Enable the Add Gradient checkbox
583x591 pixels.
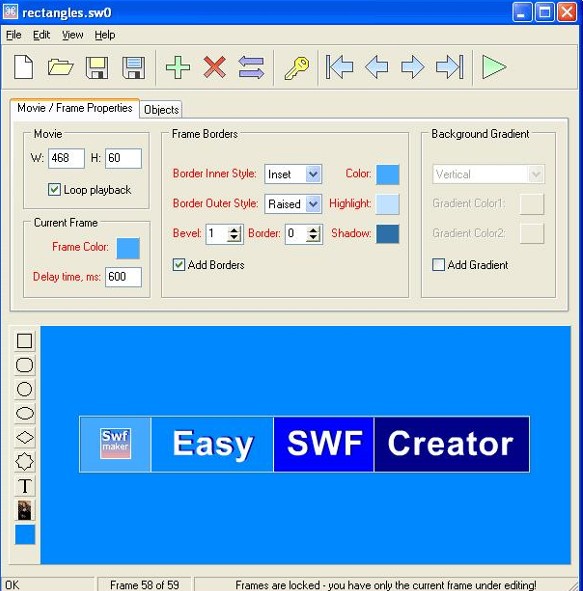pyautogui.click(x=438, y=265)
